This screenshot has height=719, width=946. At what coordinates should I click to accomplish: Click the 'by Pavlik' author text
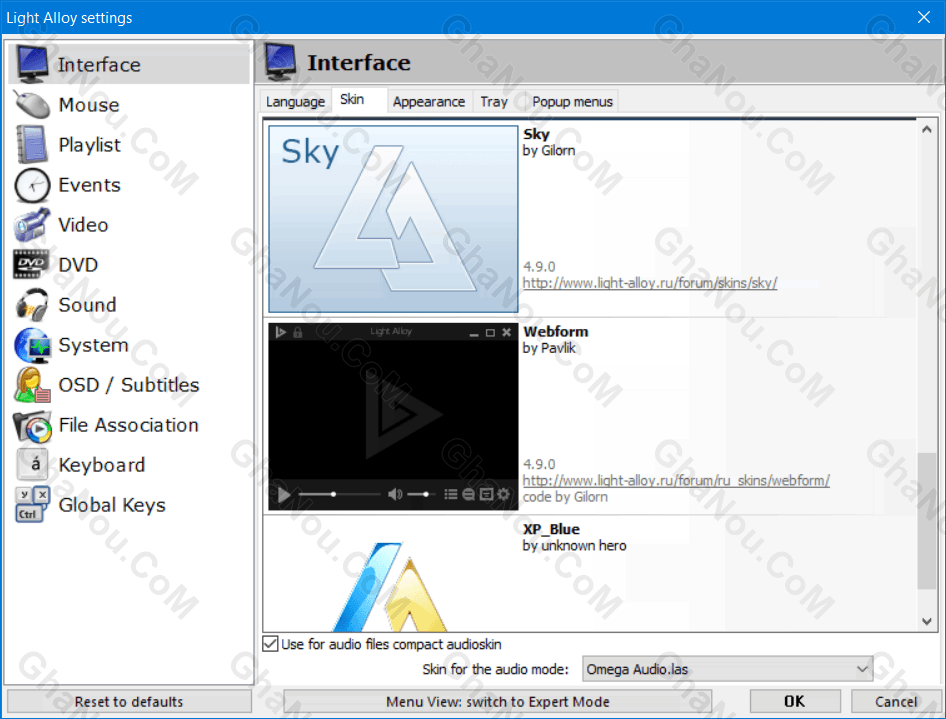click(549, 348)
